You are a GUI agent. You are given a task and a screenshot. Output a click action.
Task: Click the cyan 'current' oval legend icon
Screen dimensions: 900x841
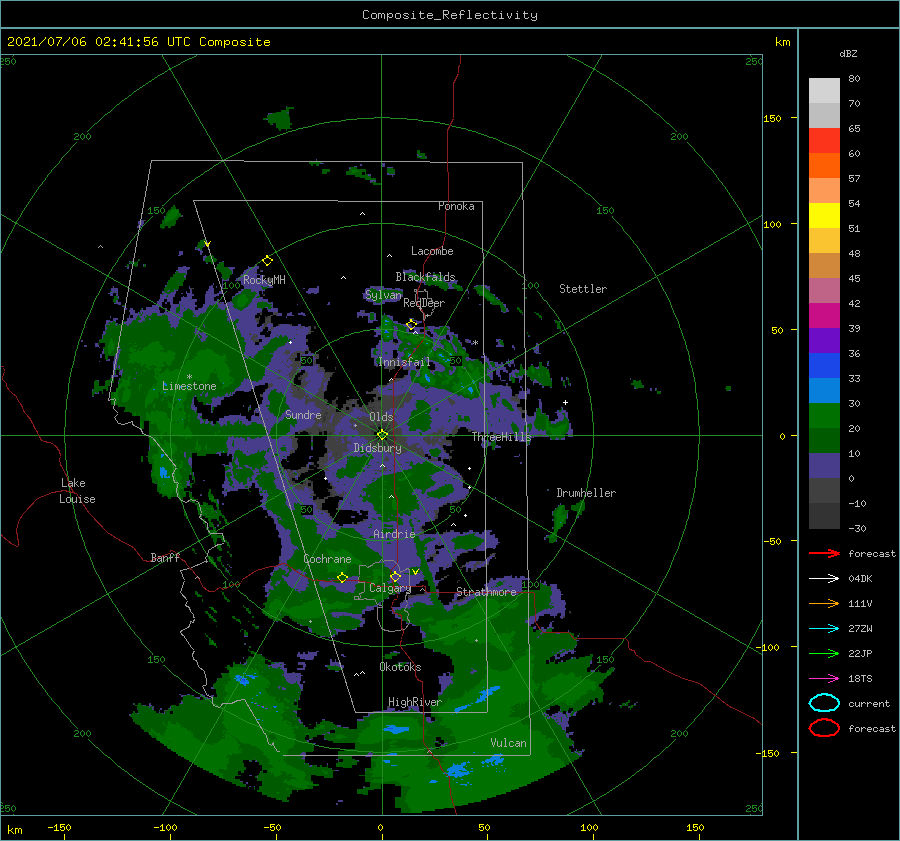point(824,703)
